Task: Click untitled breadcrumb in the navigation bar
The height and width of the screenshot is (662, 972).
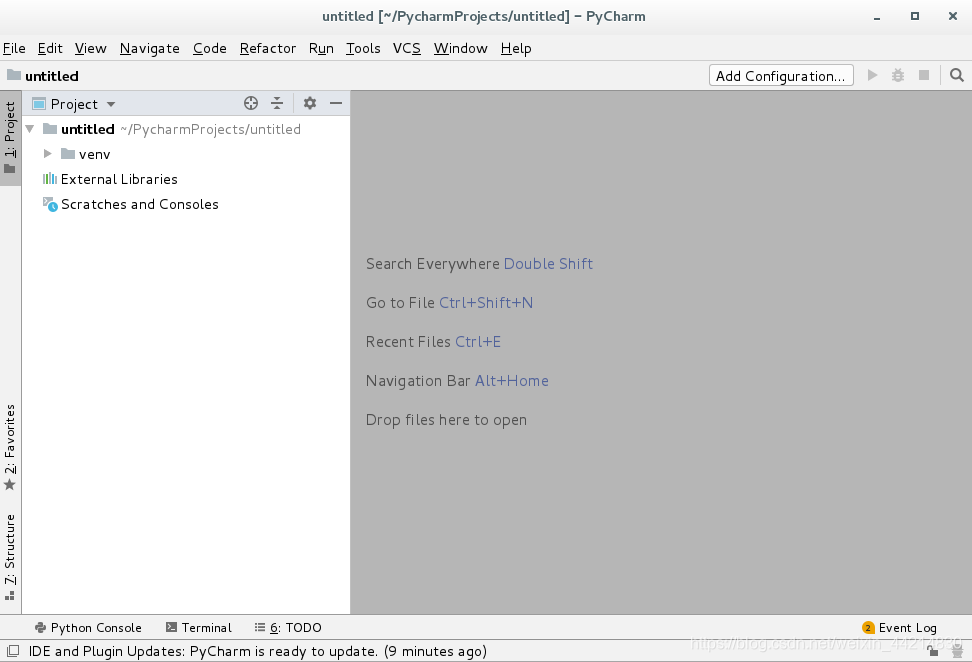Action: 52,76
